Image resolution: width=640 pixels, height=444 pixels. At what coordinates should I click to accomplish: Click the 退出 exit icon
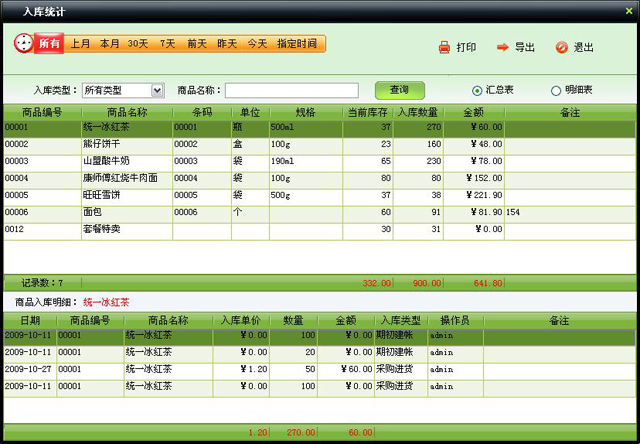pyautogui.click(x=561, y=47)
